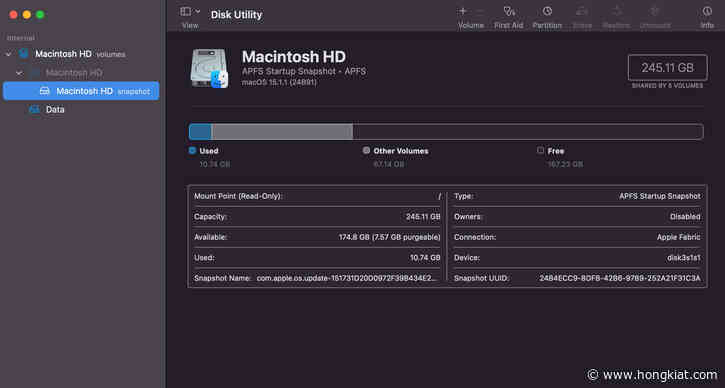This screenshot has height=388, width=725.
Task: Click the Device value disk3s1s1
Action: 684,258
